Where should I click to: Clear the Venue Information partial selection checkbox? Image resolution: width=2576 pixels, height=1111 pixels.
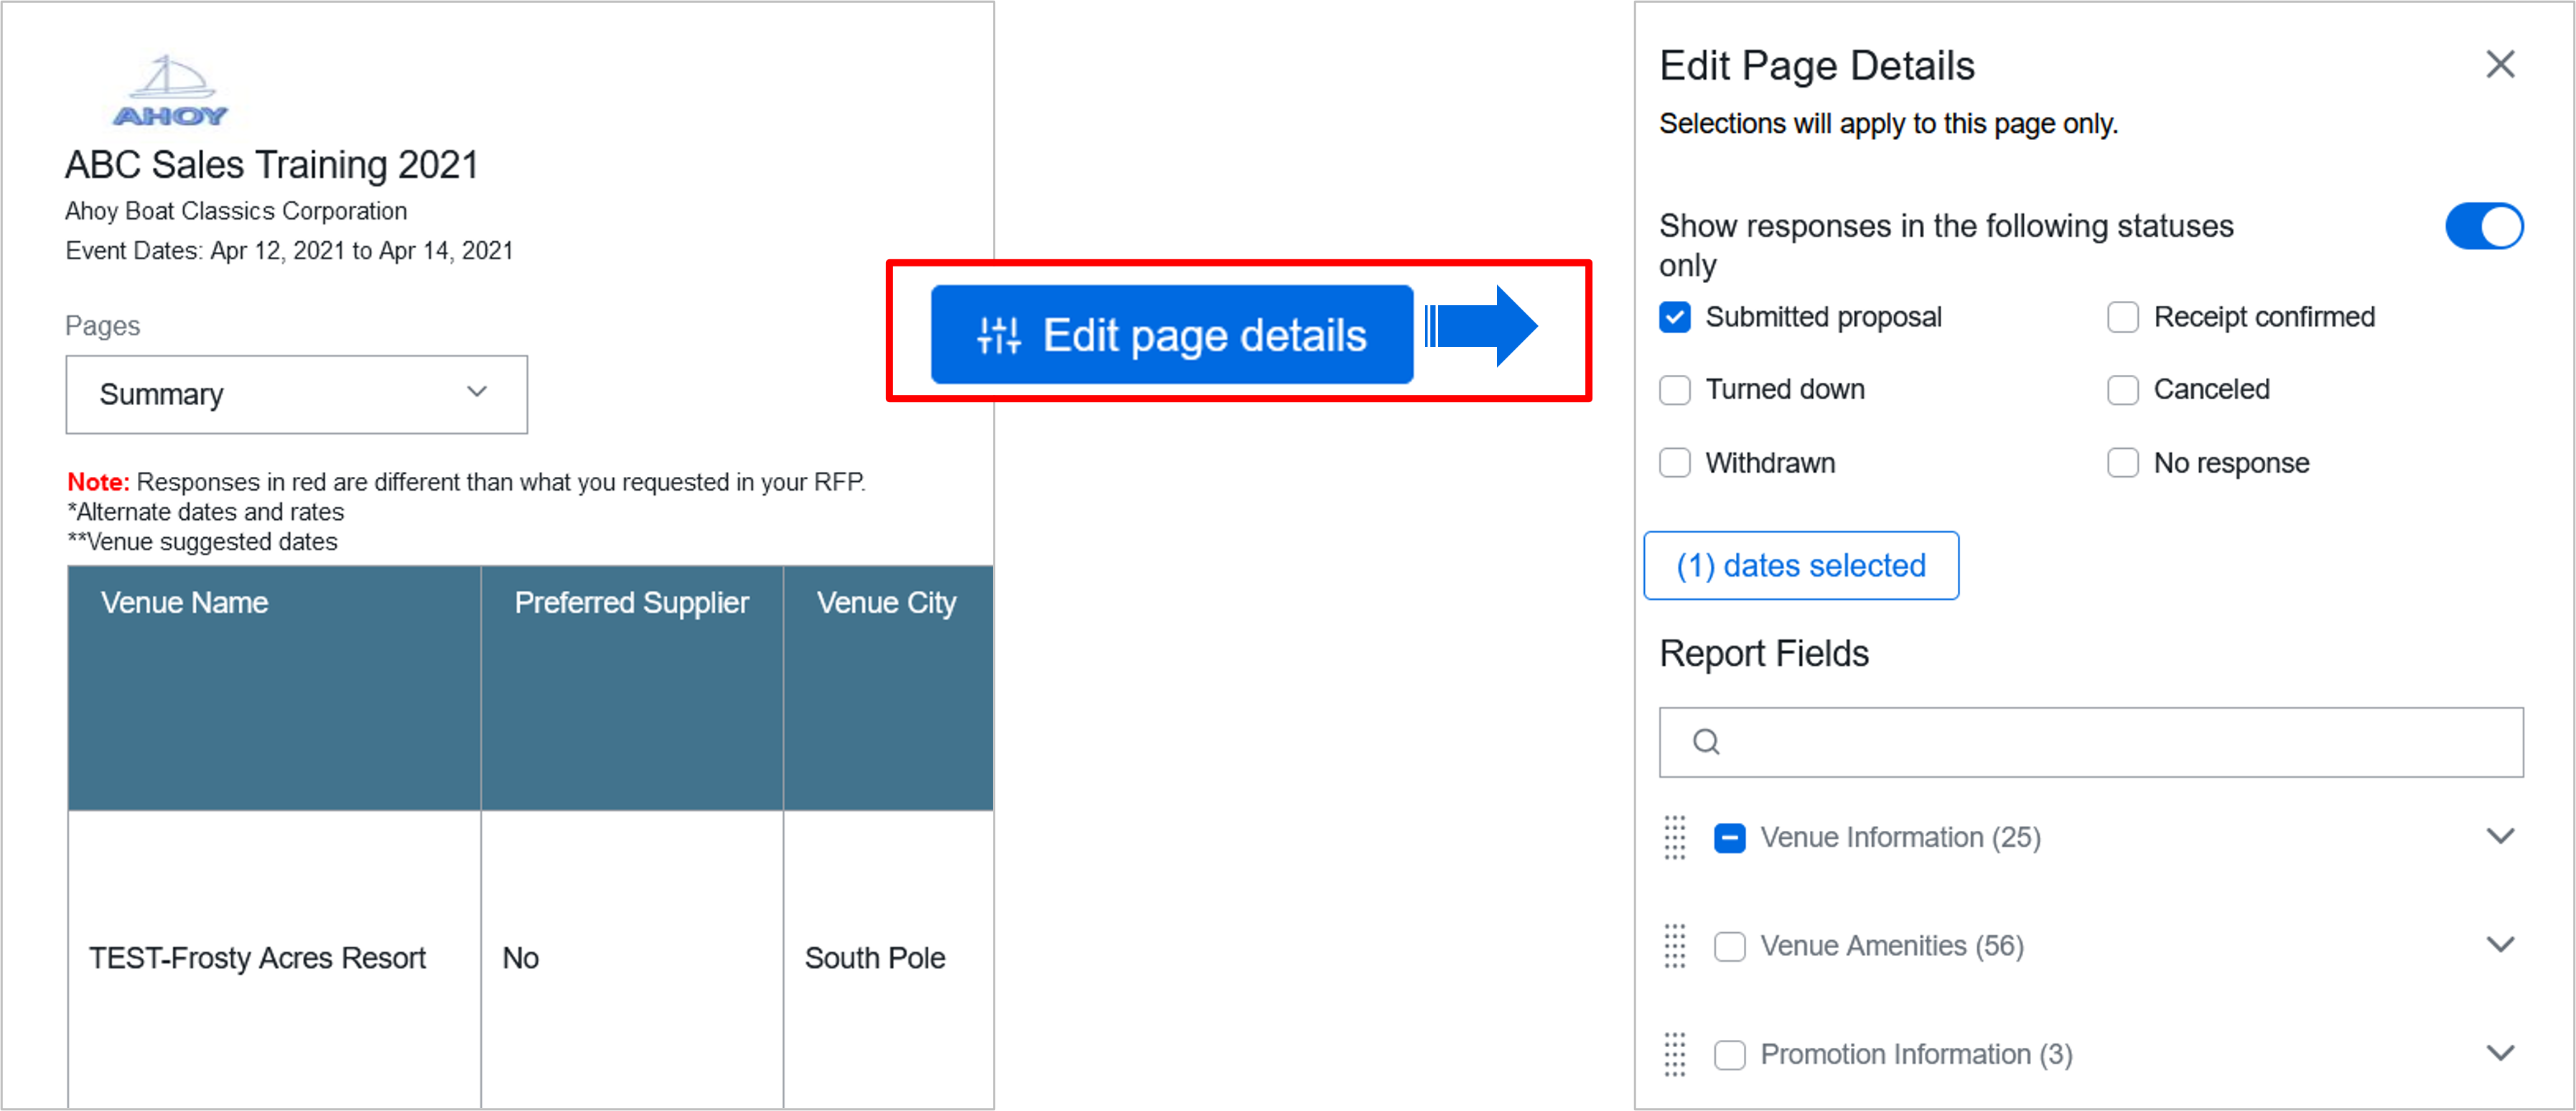(x=1729, y=838)
